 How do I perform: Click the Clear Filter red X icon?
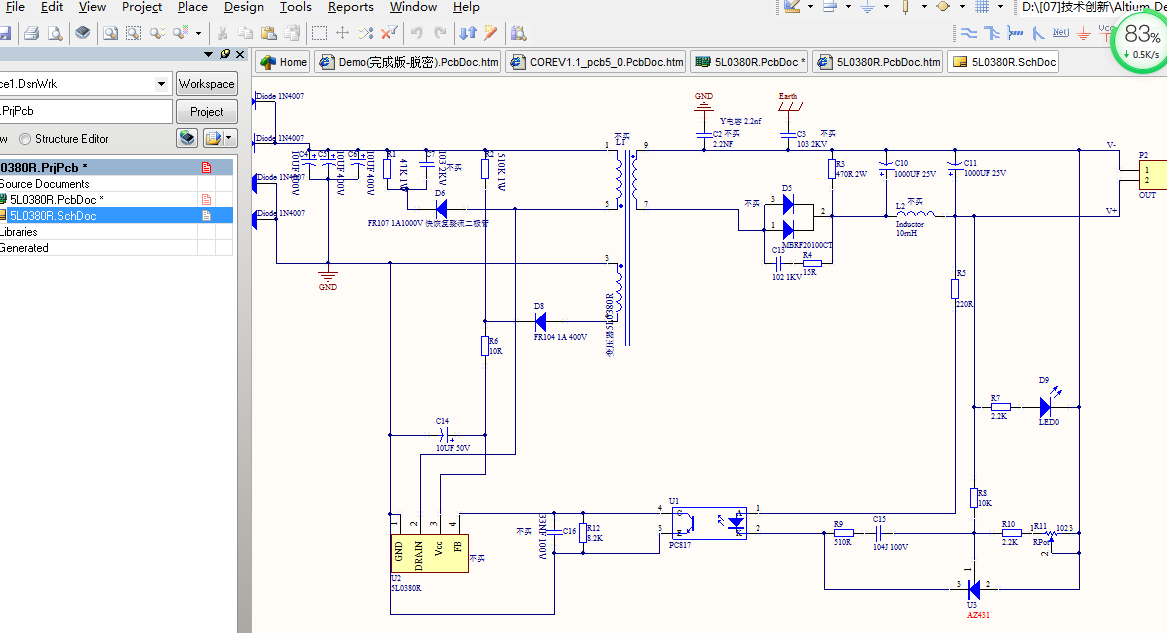[389, 33]
